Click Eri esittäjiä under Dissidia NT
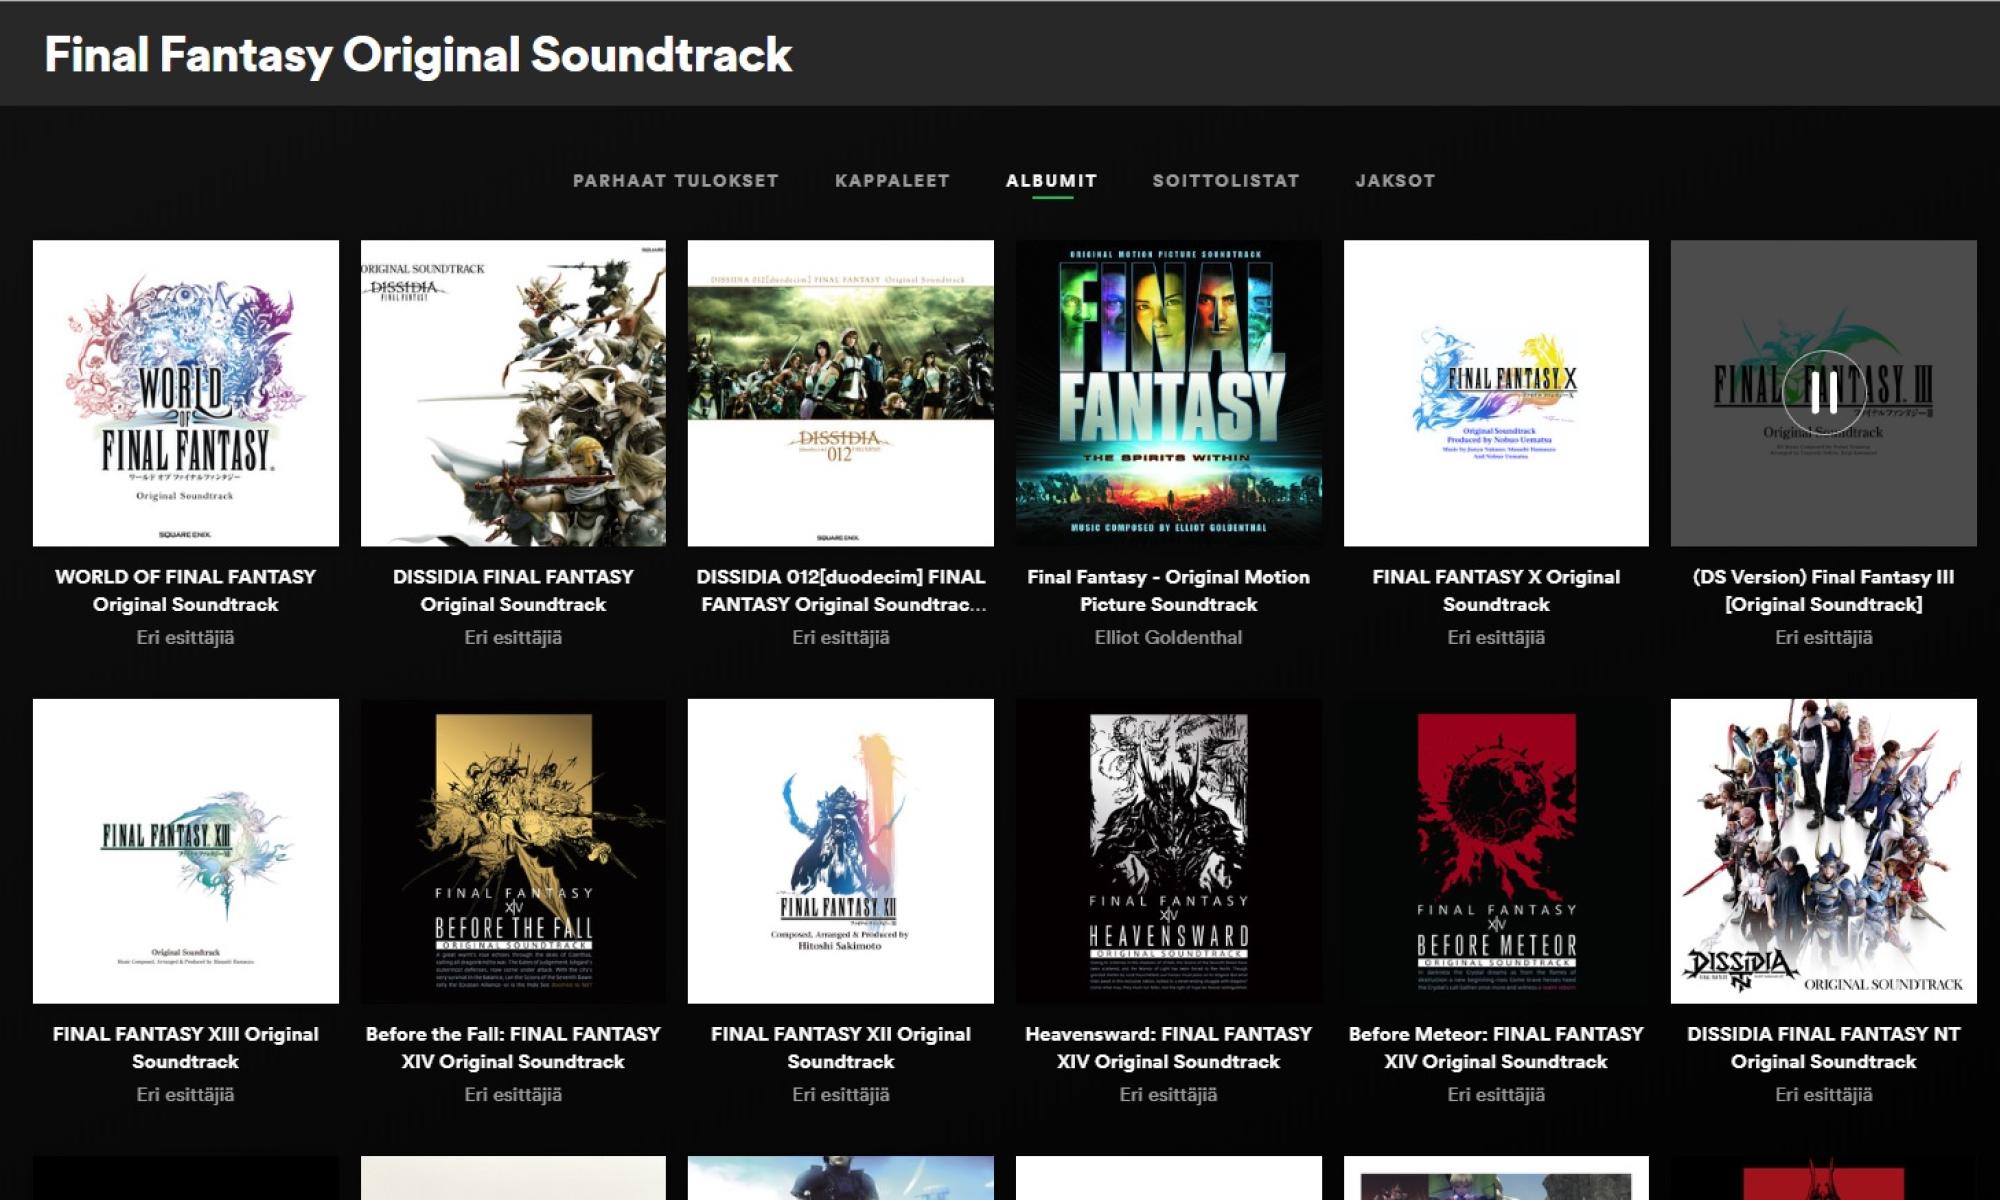 (x=1824, y=1094)
